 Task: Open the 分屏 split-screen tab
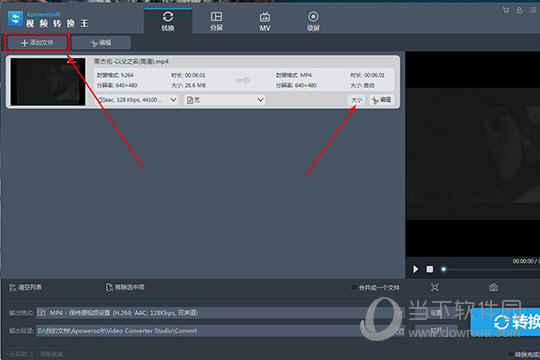click(216, 21)
